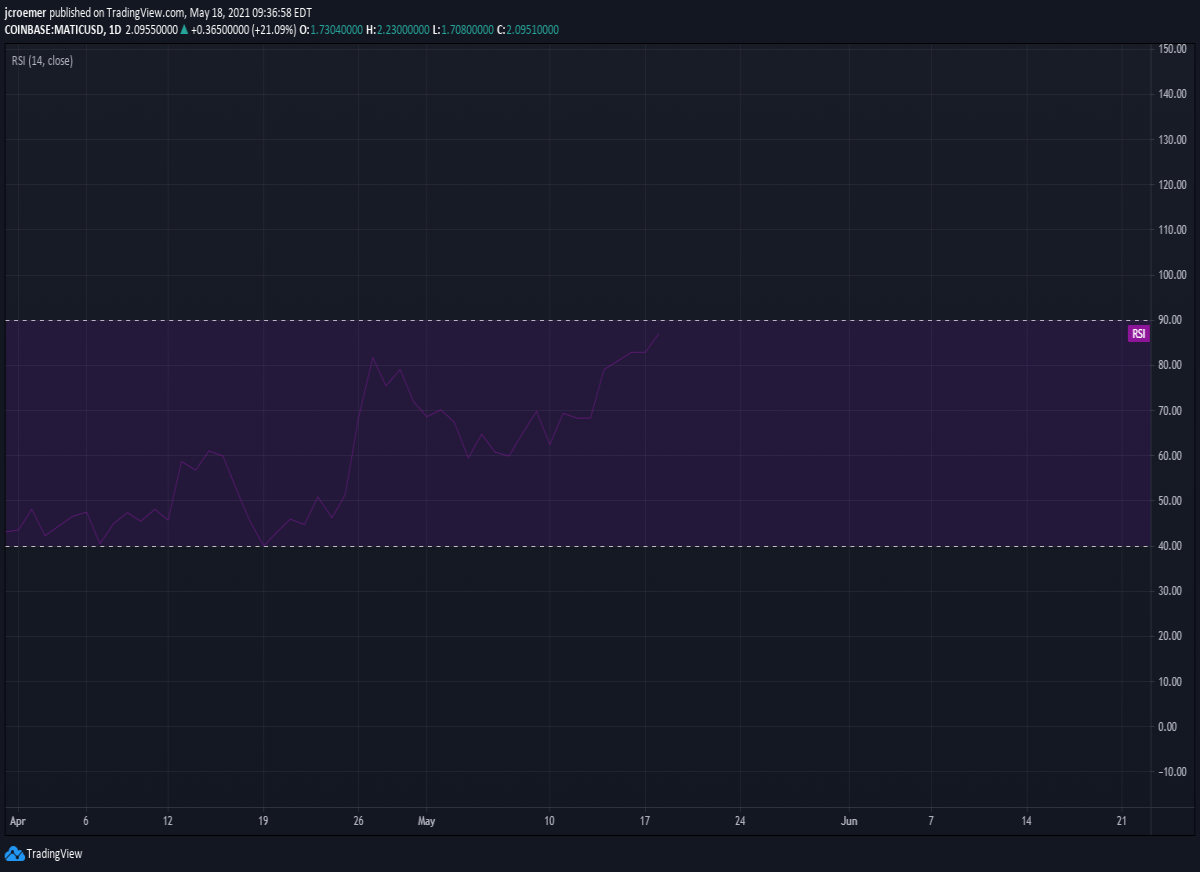The image size is (1200, 872).
Task: Click the COINBASE:MATICUSD symbol title
Action: click(52, 30)
